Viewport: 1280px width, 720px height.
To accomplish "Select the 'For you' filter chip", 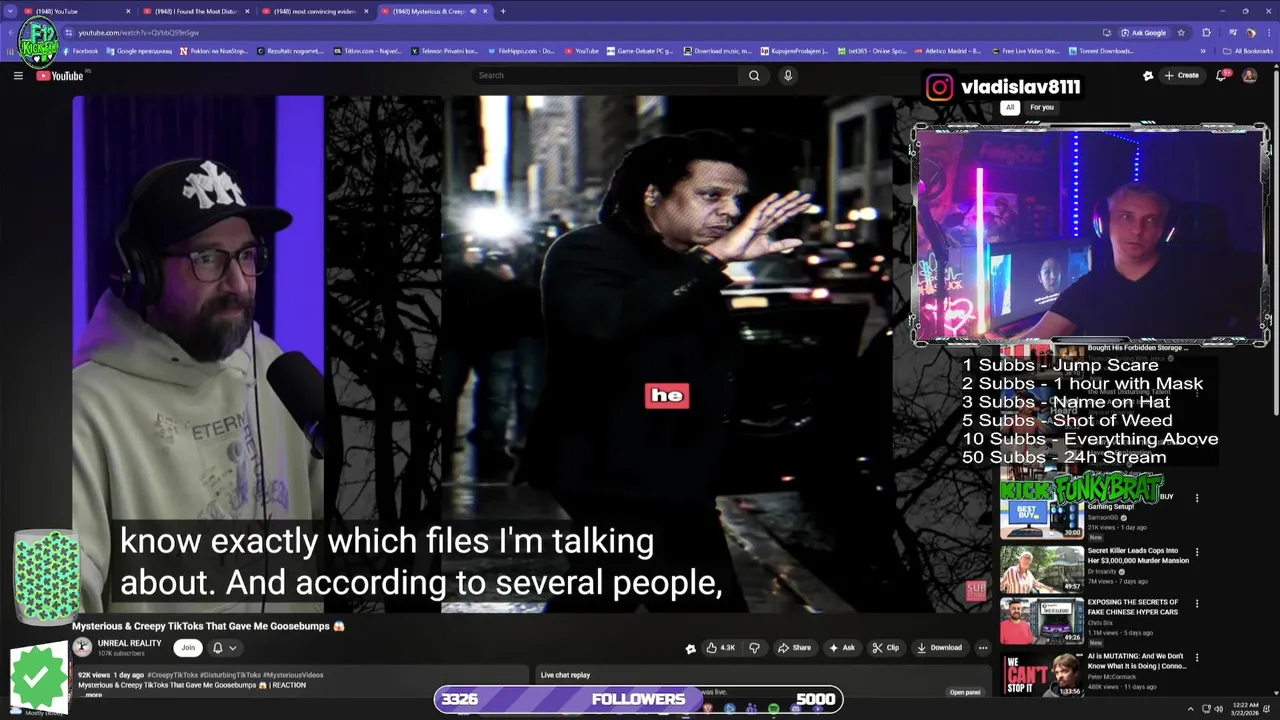I will point(1042,107).
